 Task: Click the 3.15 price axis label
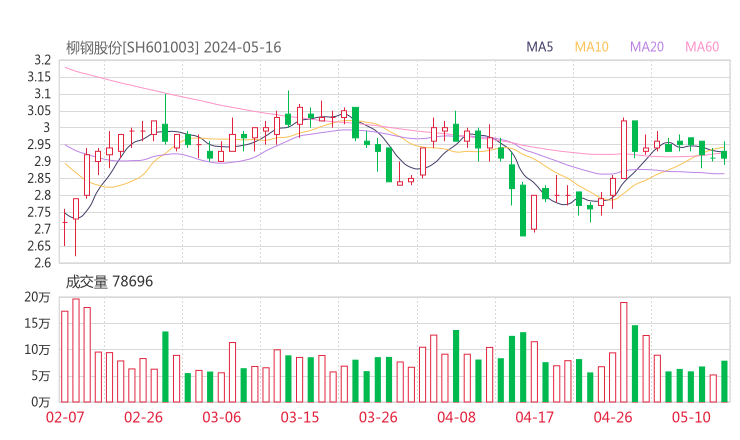39,77
